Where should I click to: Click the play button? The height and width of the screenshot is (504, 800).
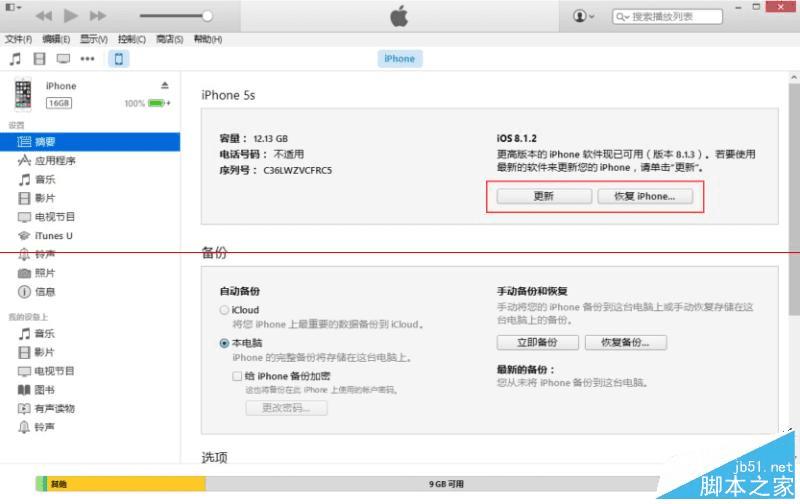(70, 16)
